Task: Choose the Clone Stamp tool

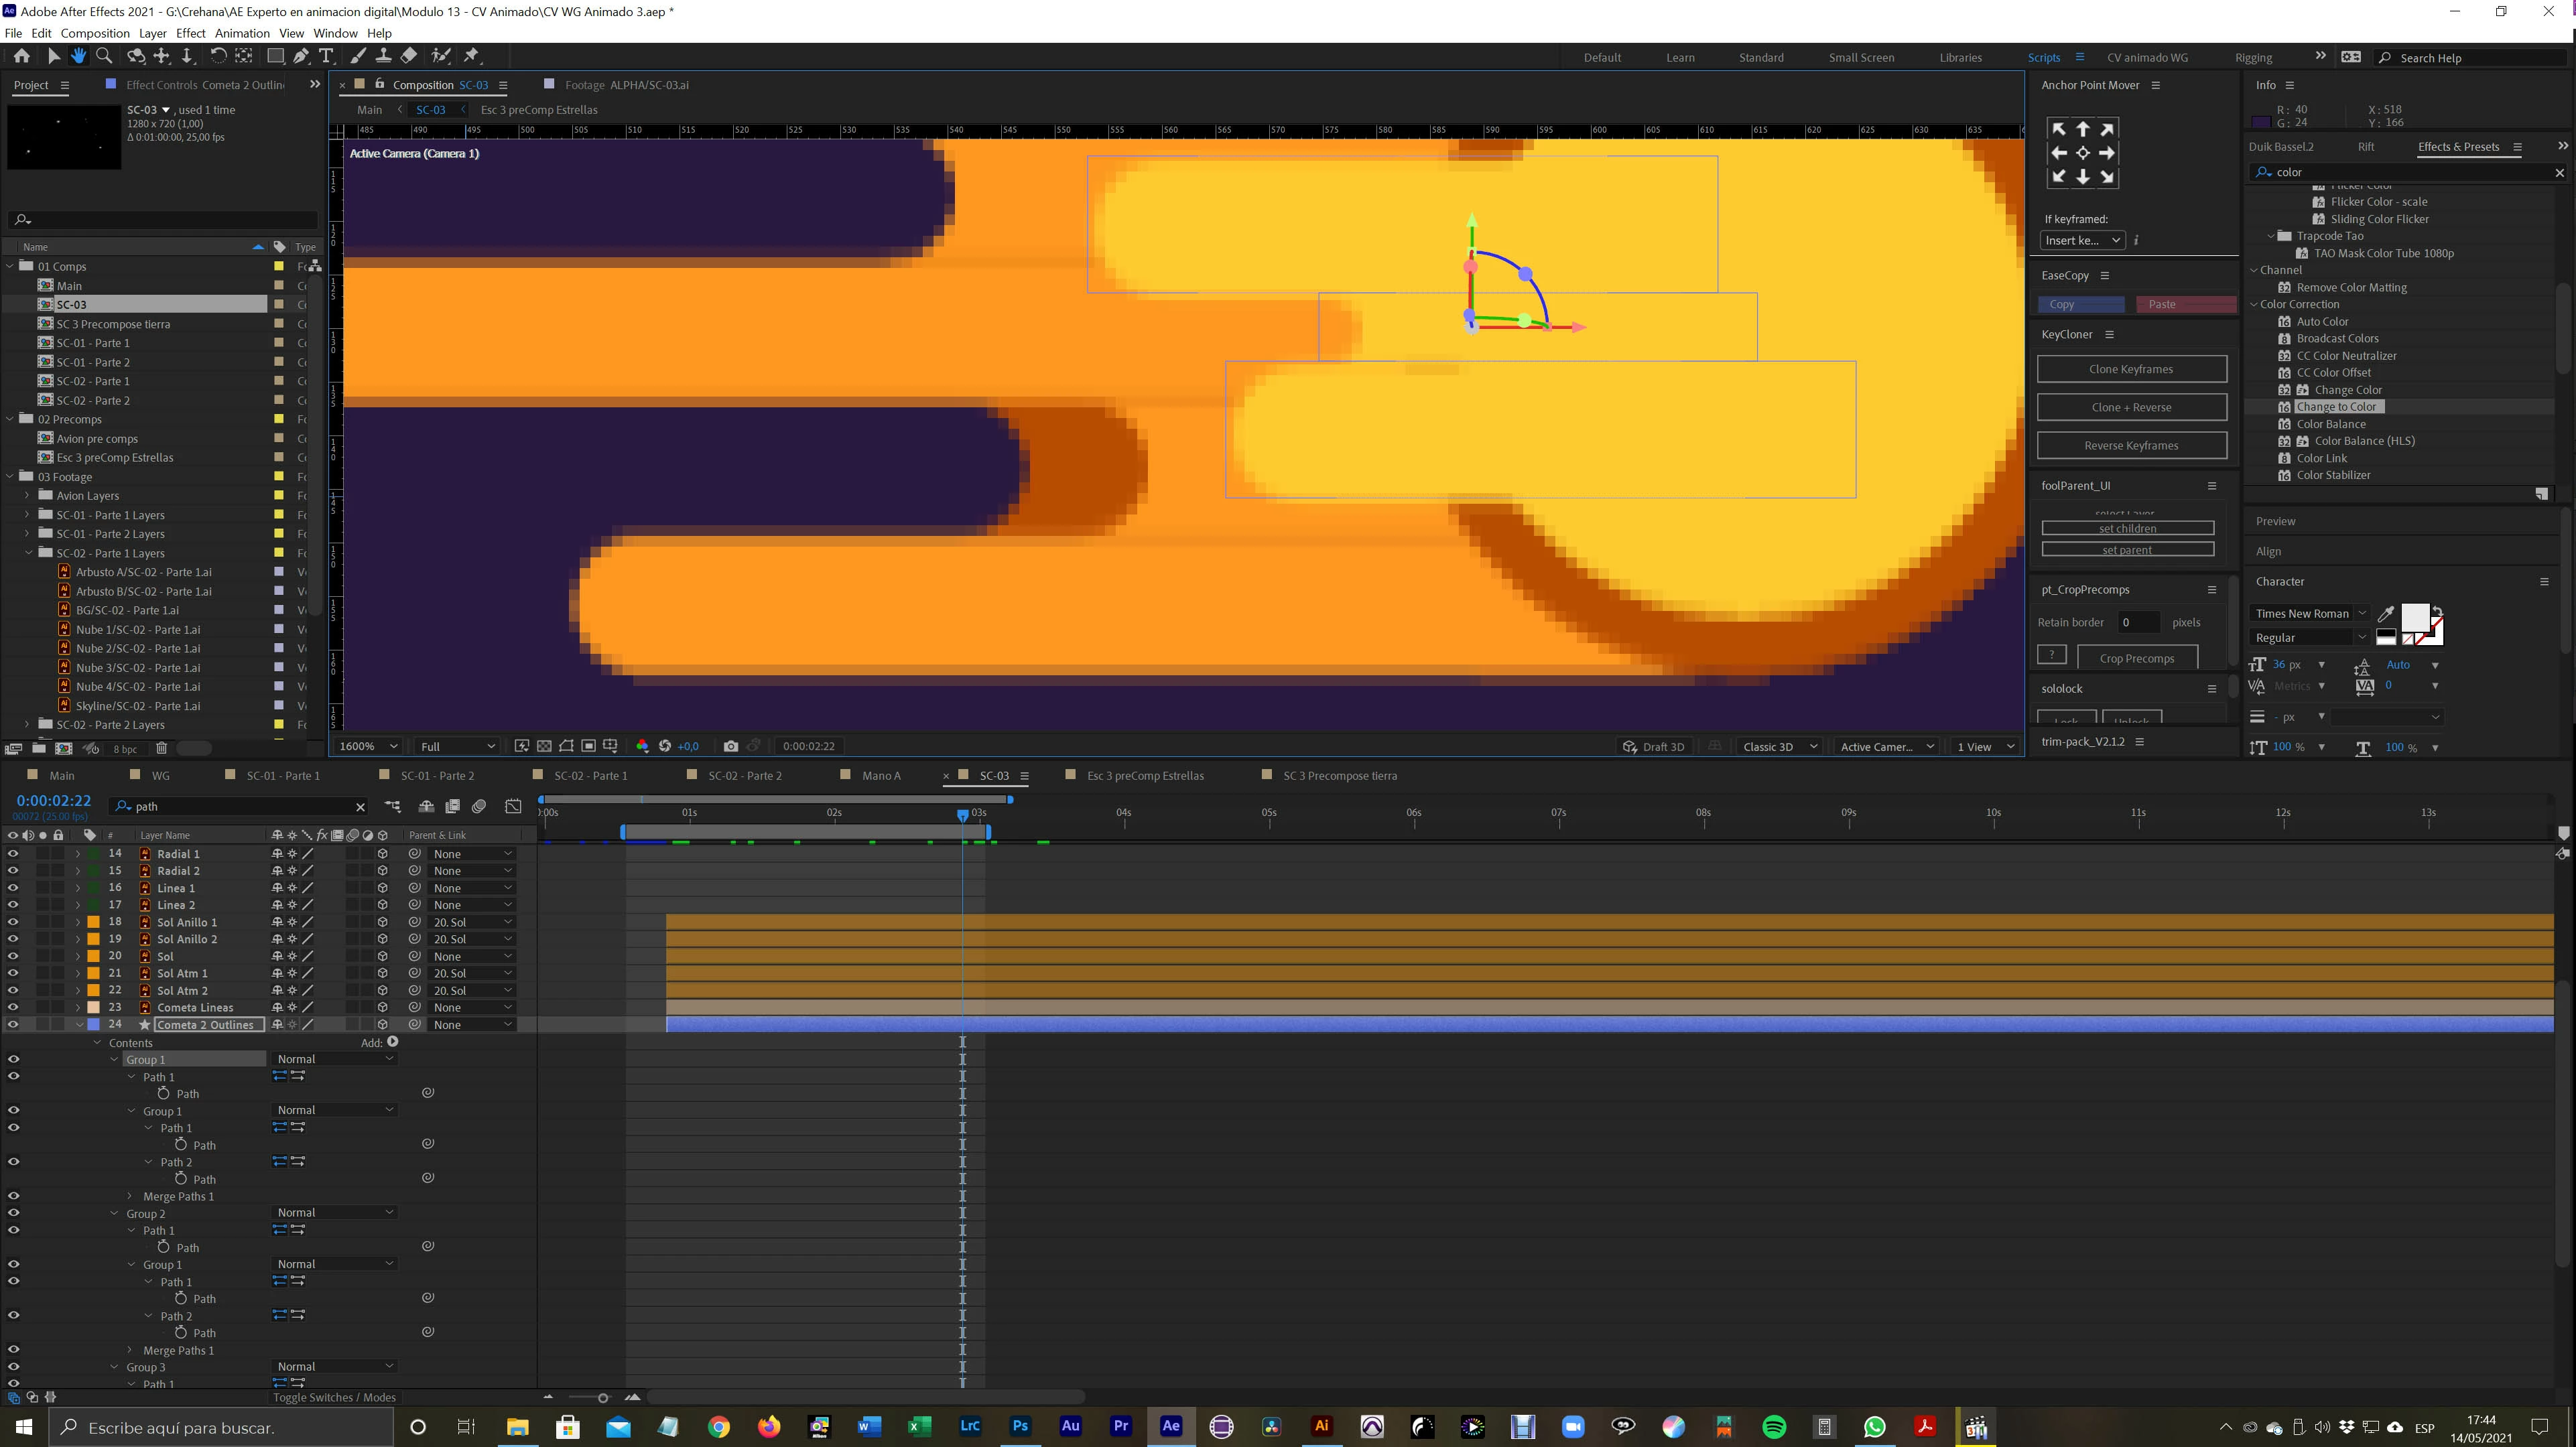Action: (383, 56)
